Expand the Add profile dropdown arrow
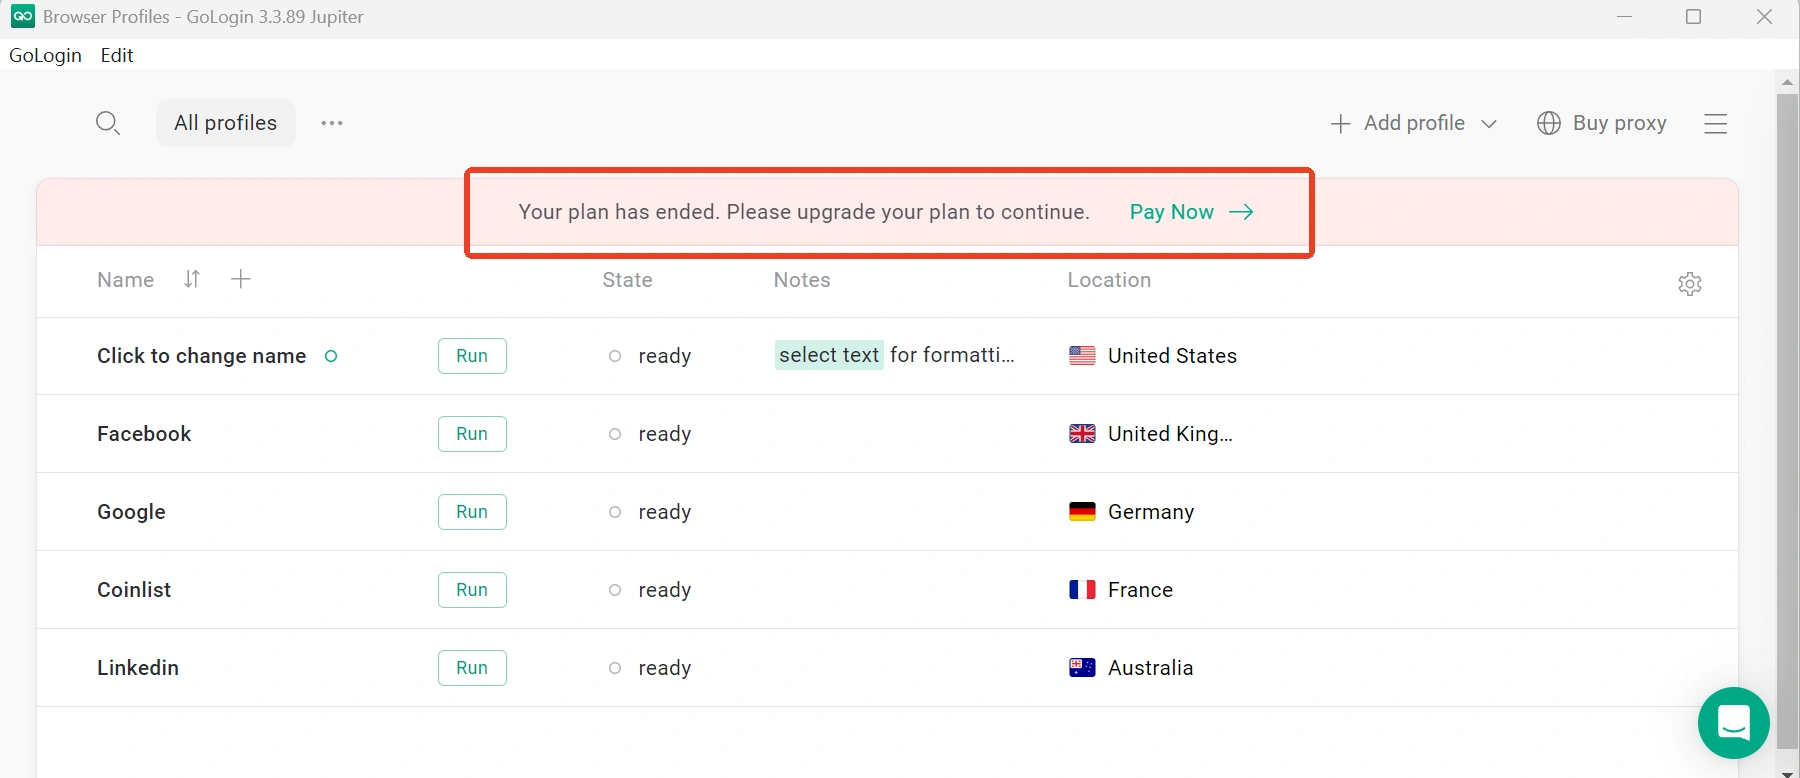Screen dimensions: 1800x778 click(x=1489, y=124)
